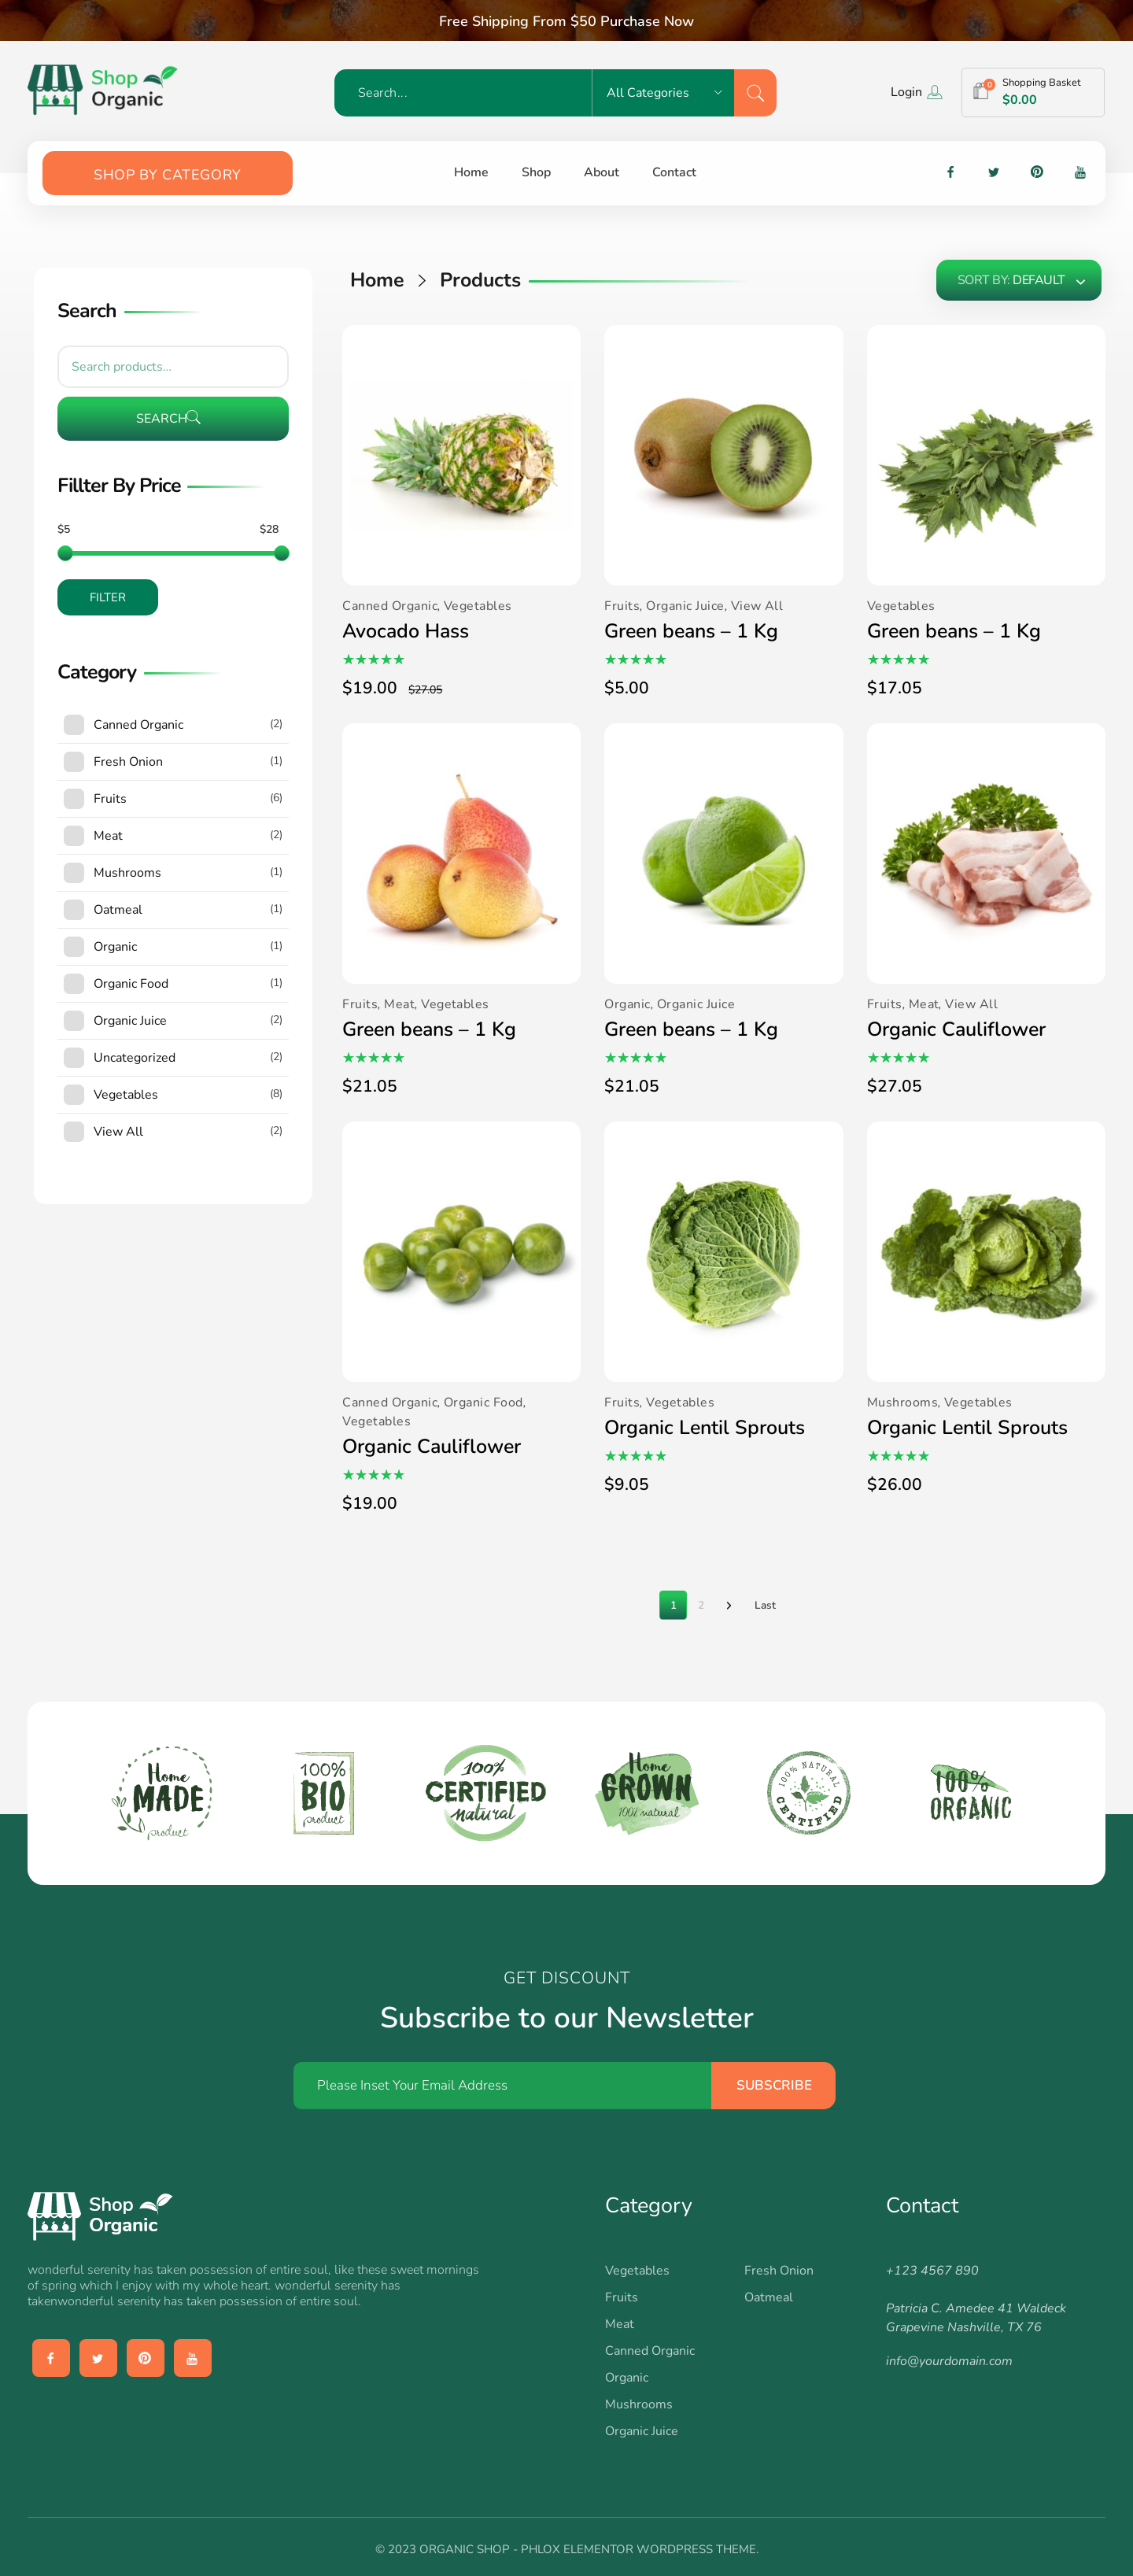Open the All Categories dropdown
1133x2576 pixels.
tap(663, 93)
